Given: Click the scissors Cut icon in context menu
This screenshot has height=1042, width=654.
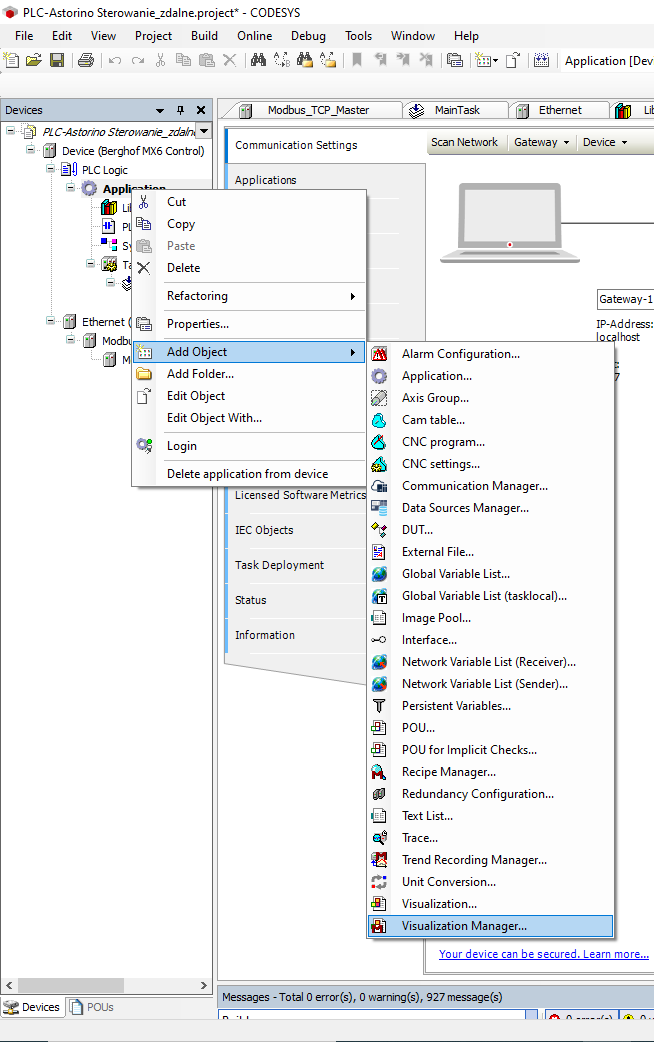Looking at the screenshot, I should click(x=144, y=202).
